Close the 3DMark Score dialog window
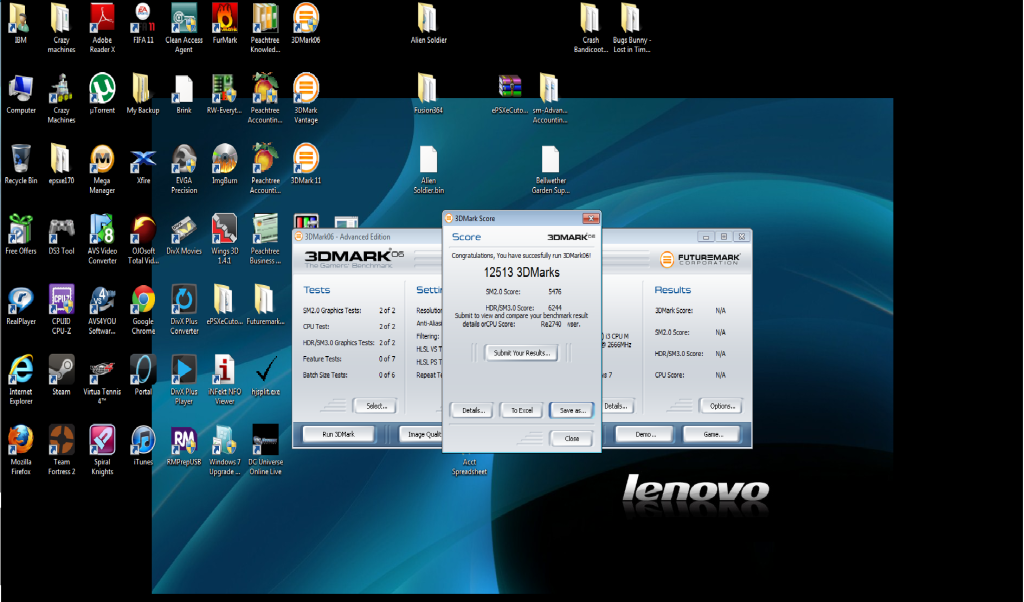This screenshot has height=602, width=1024. (x=590, y=218)
